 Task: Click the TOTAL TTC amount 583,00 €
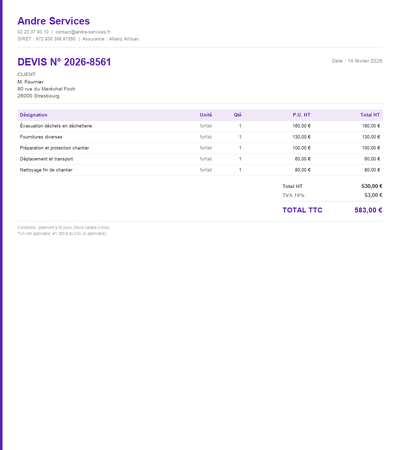click(x=368, y=210)
